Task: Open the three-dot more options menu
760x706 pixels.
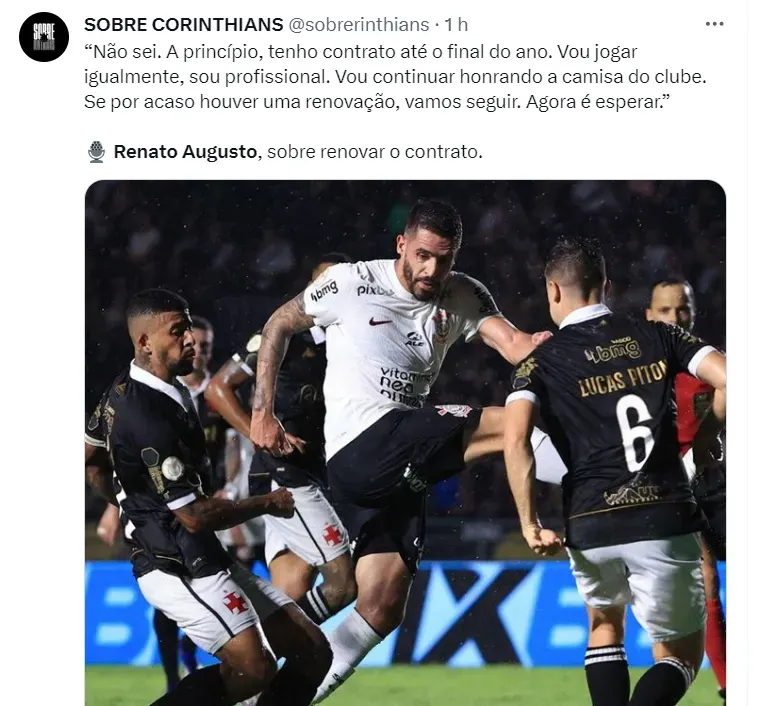Action: coord(714,24)
